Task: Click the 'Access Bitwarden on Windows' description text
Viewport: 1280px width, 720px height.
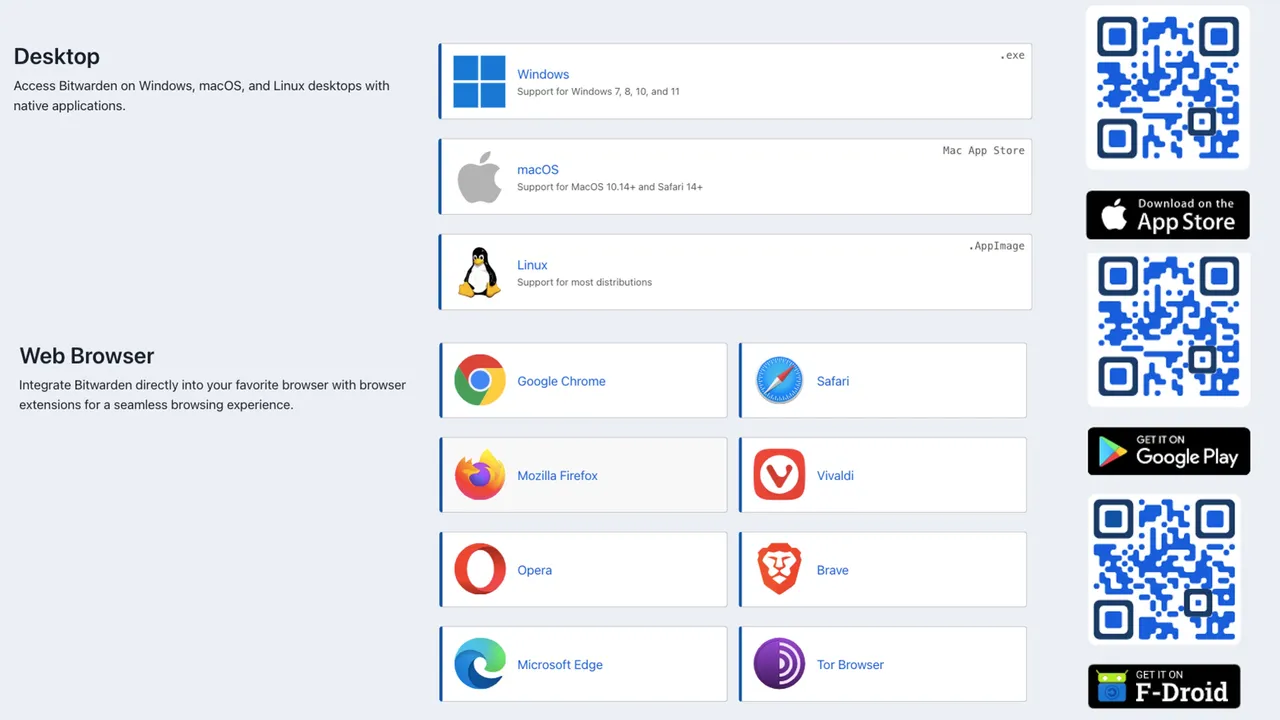Action: point(202,96)
